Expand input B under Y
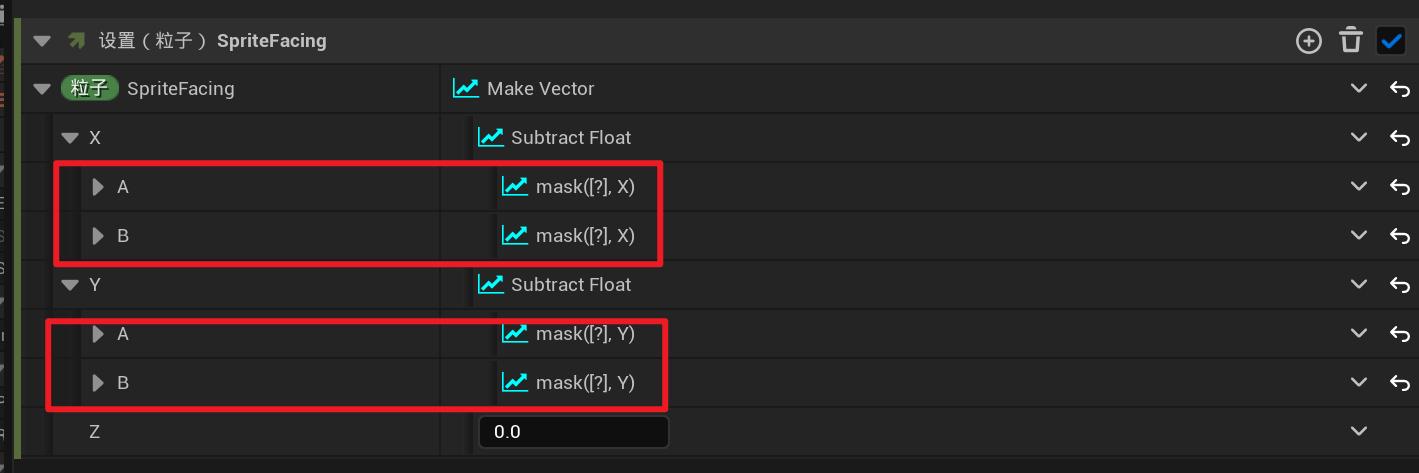The height and width of the screenshot is (473, 1419). point(98,383)
